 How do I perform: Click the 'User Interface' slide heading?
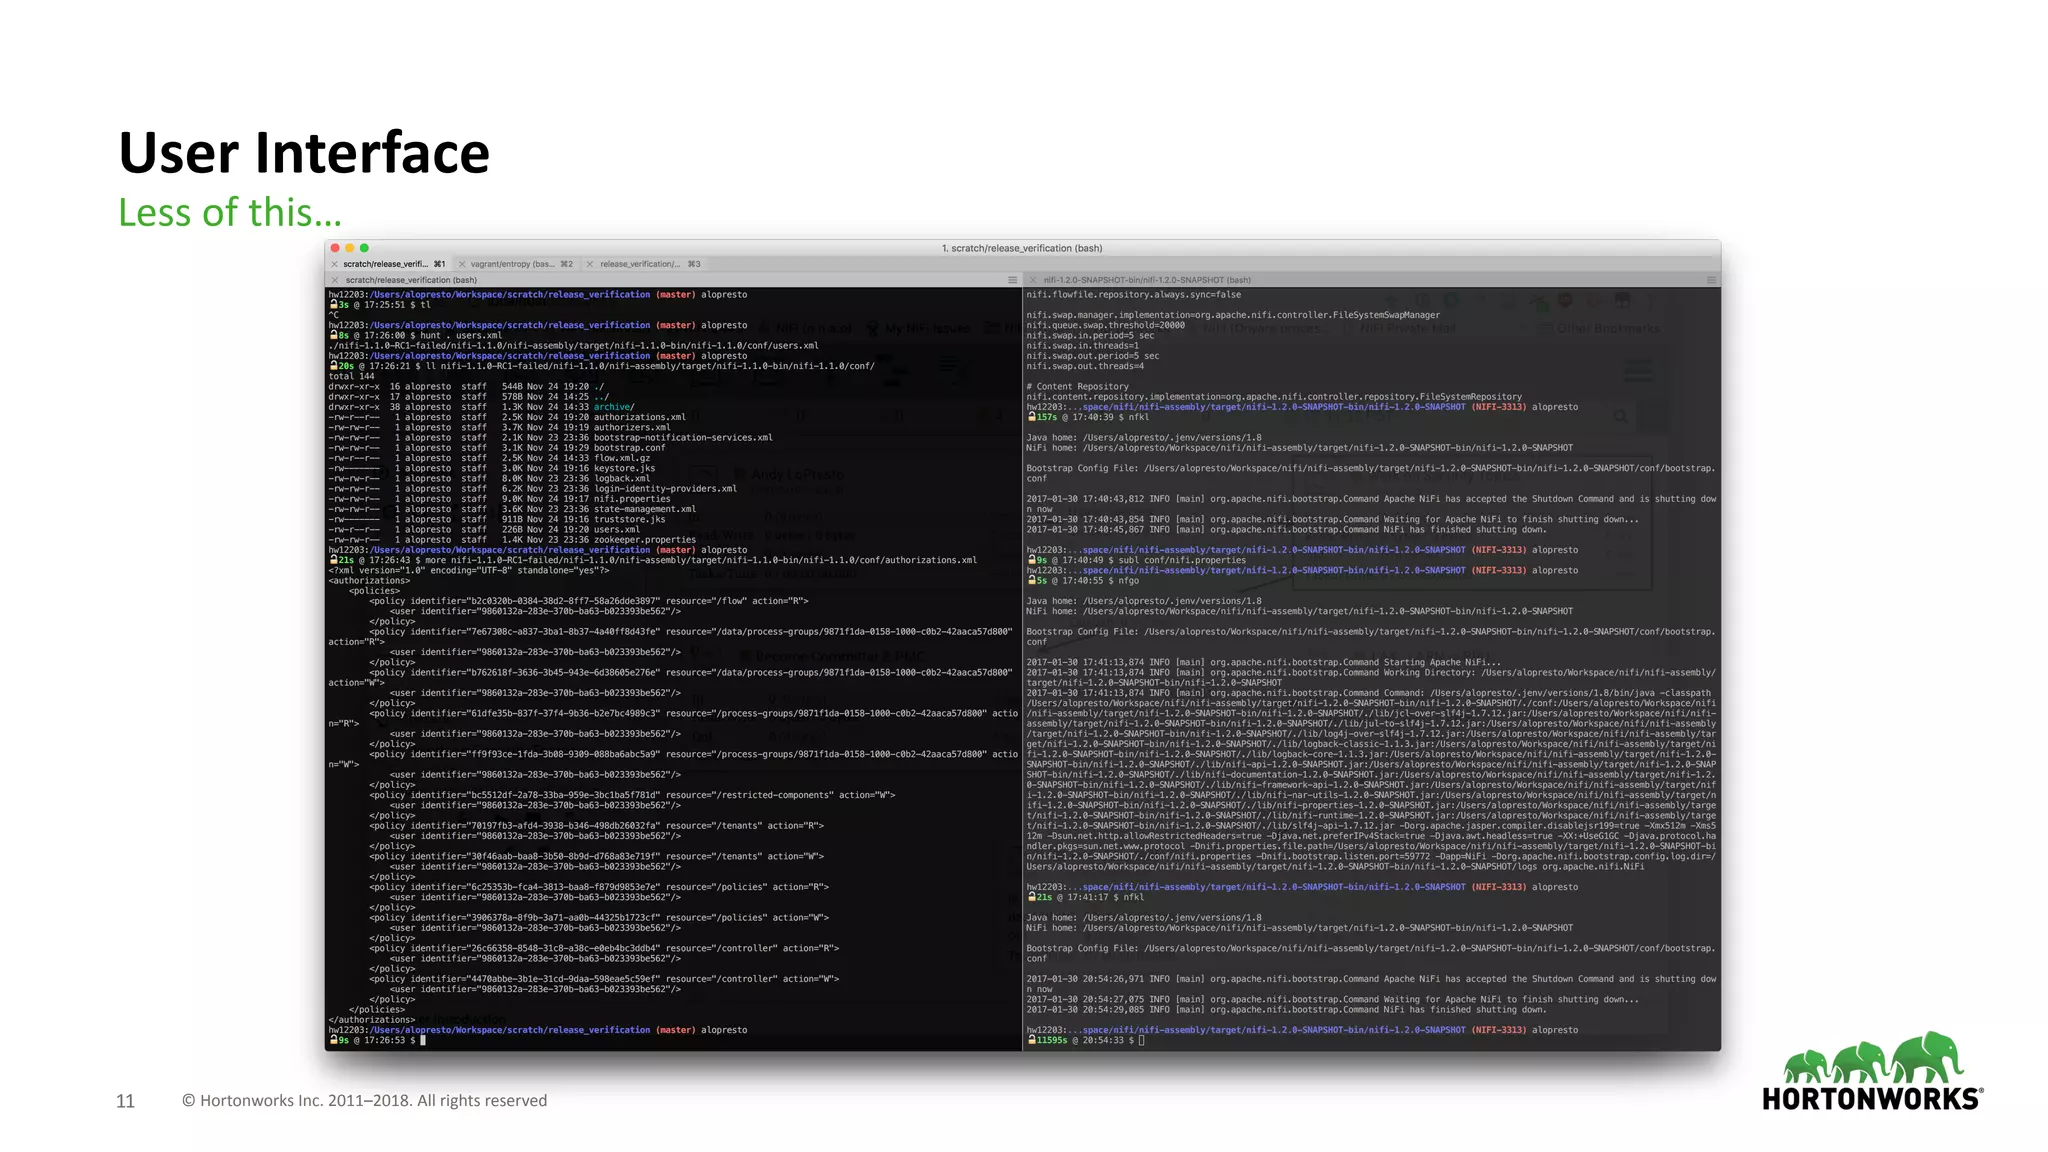[304, 153]
